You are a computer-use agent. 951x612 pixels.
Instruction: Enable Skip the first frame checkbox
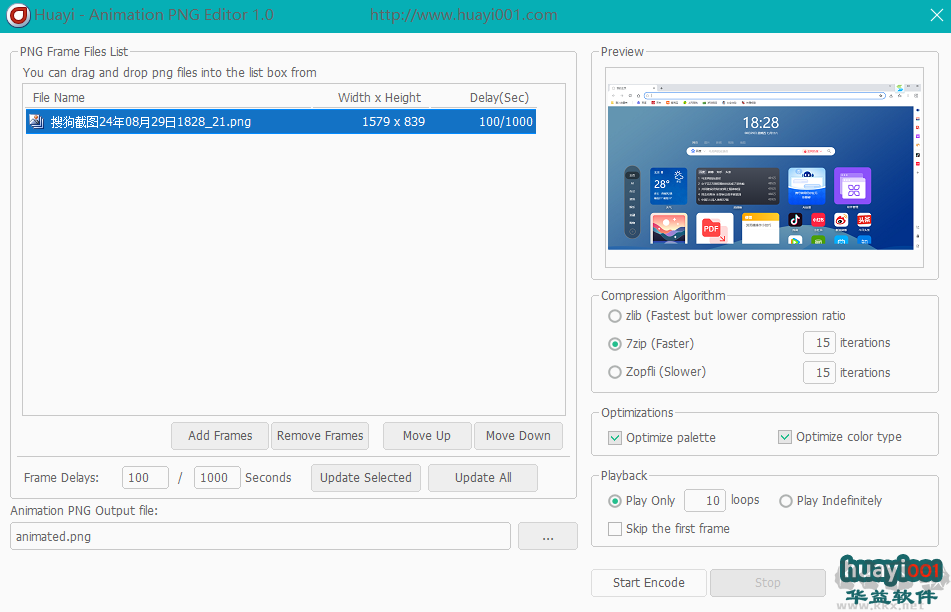(x=614, y=529)
